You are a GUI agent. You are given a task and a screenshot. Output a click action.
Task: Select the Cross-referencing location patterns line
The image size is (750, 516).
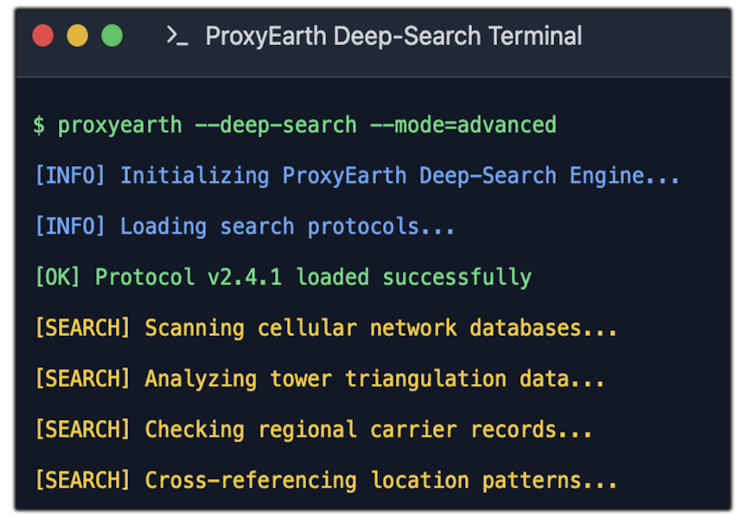(x=380, y=481)
